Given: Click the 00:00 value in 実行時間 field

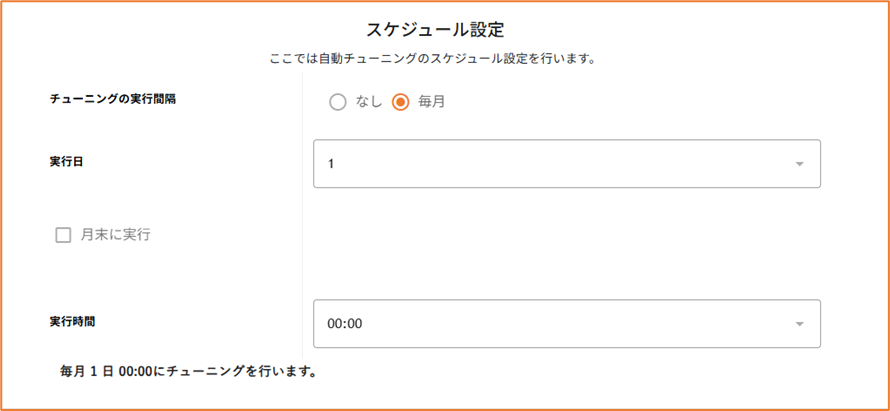Looking at the screenshot, I should tap(344, 324).
